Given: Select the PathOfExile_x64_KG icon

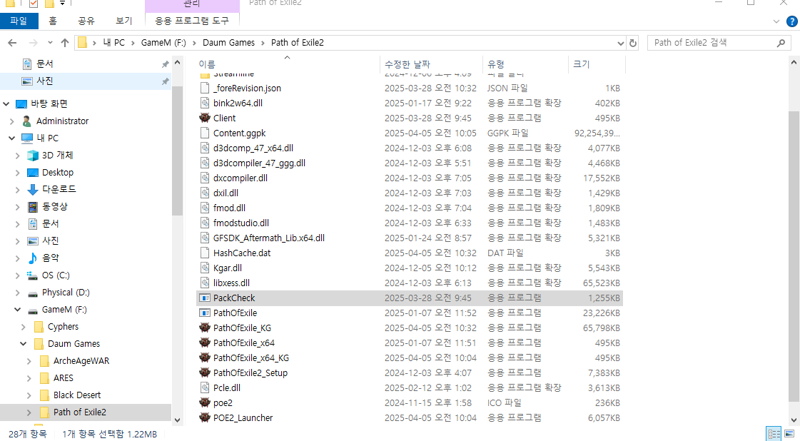Looking at the screenshot, I should tap(205, 358).
